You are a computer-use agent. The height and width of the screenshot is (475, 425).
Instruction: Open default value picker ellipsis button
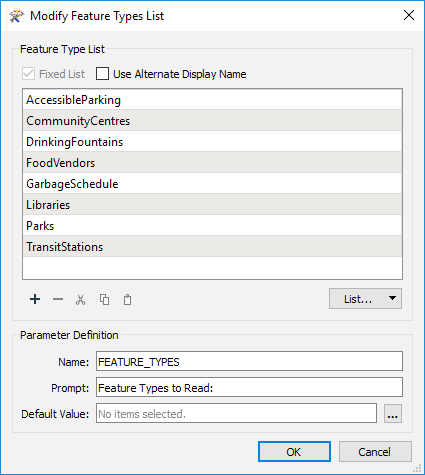(393, 414)
